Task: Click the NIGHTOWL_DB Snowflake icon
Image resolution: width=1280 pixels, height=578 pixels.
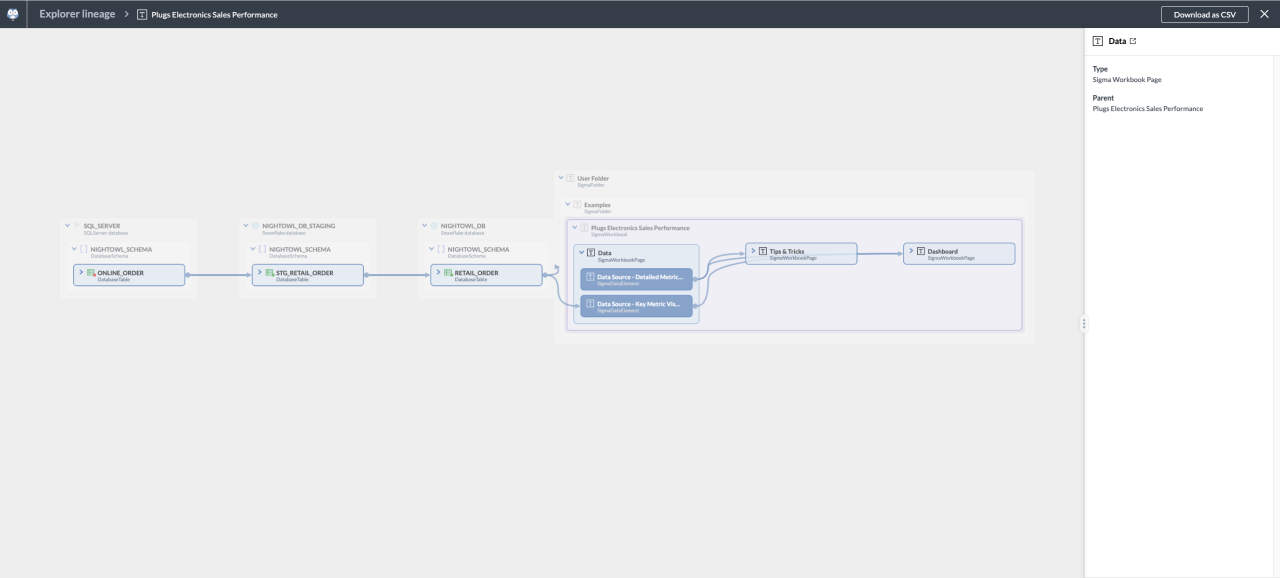Action: point(435,226)
